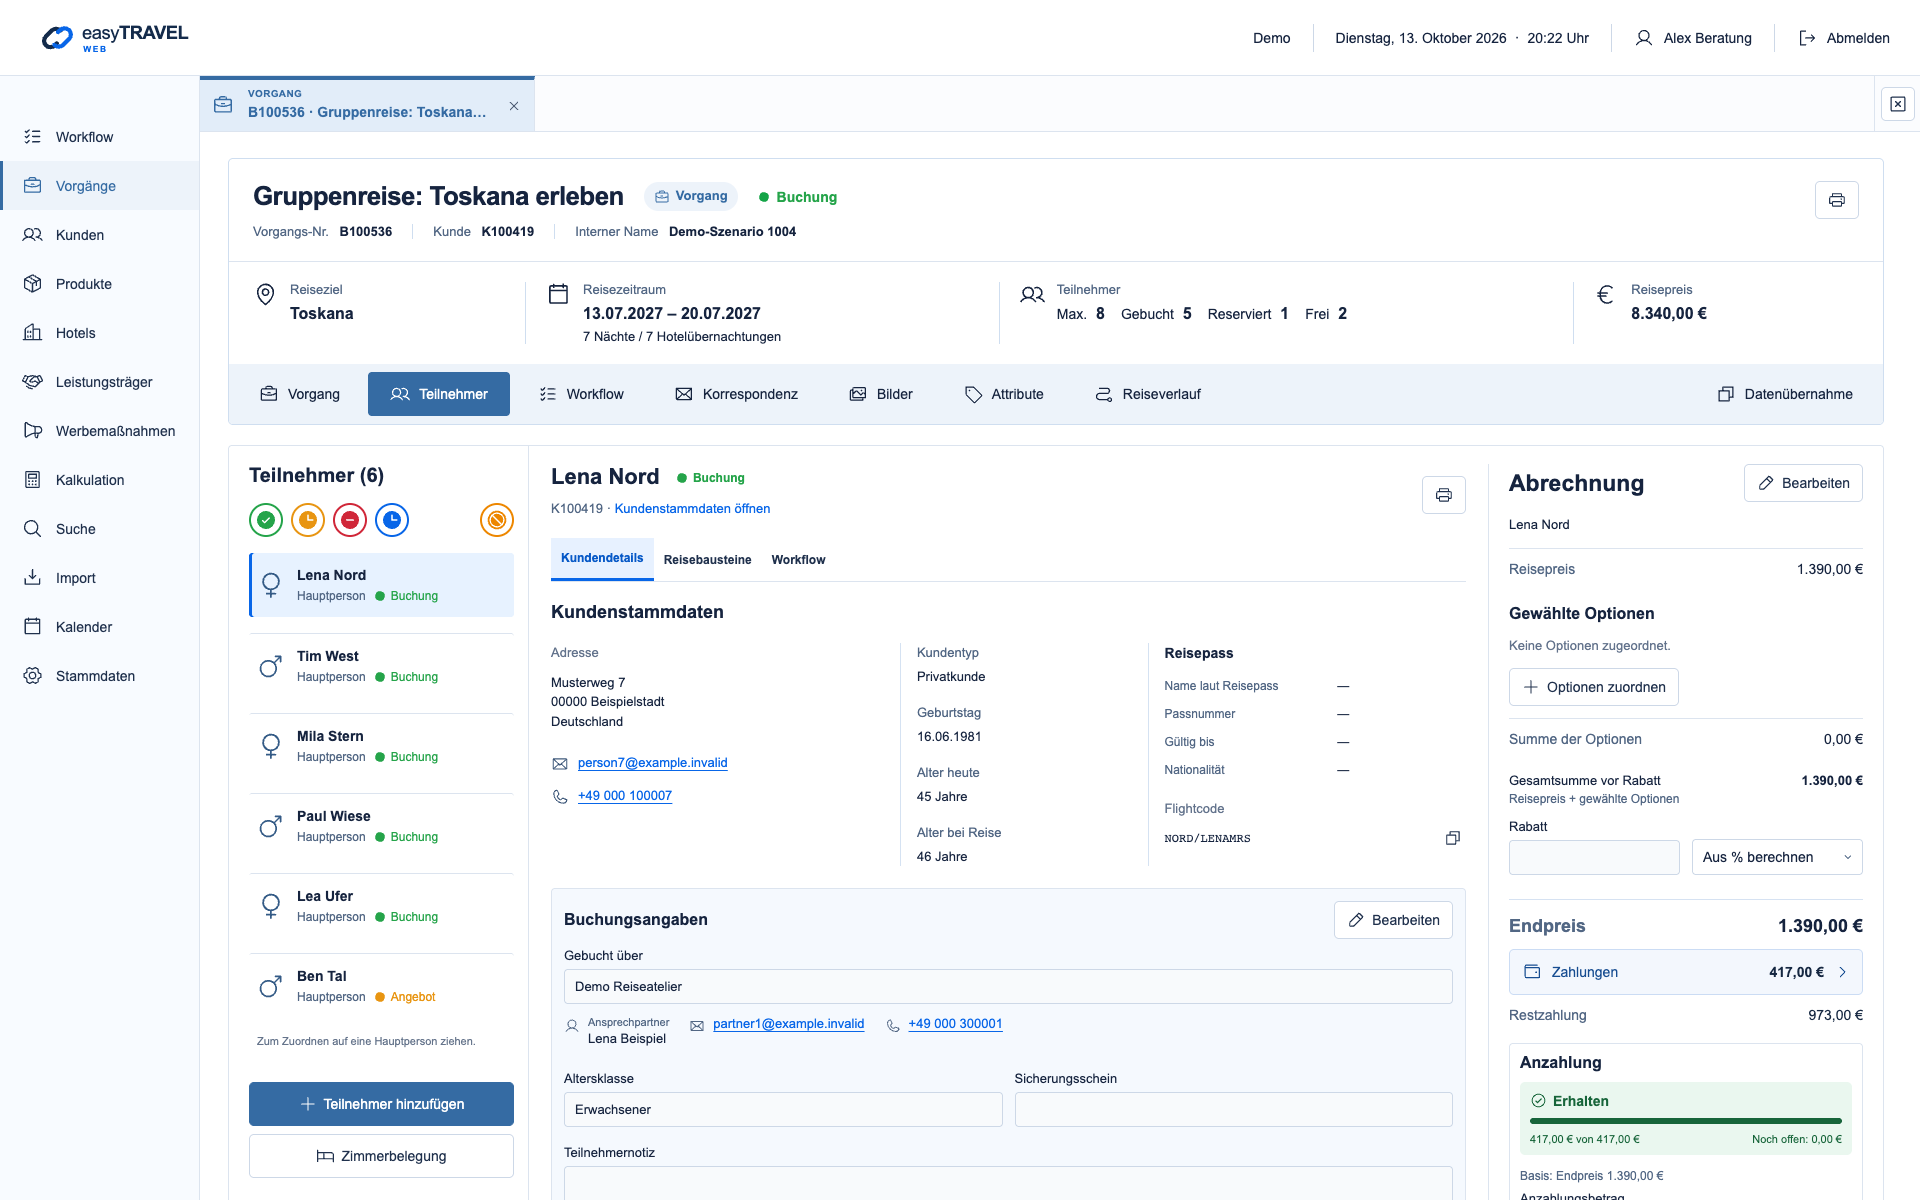This screenshot has width=1920, height=1200.
Task: Toggle the green checkmark participant status filter
Action: [266, 520]
